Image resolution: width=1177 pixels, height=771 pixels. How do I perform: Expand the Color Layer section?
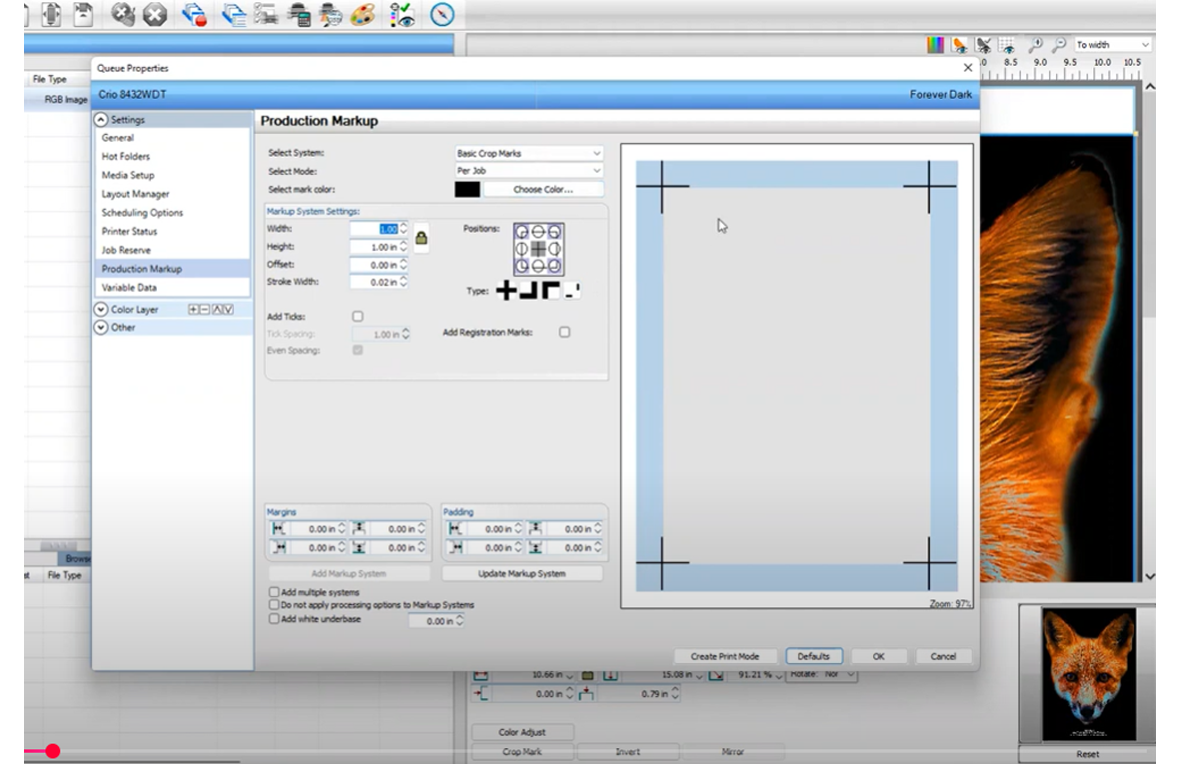[x=101, y=310]
